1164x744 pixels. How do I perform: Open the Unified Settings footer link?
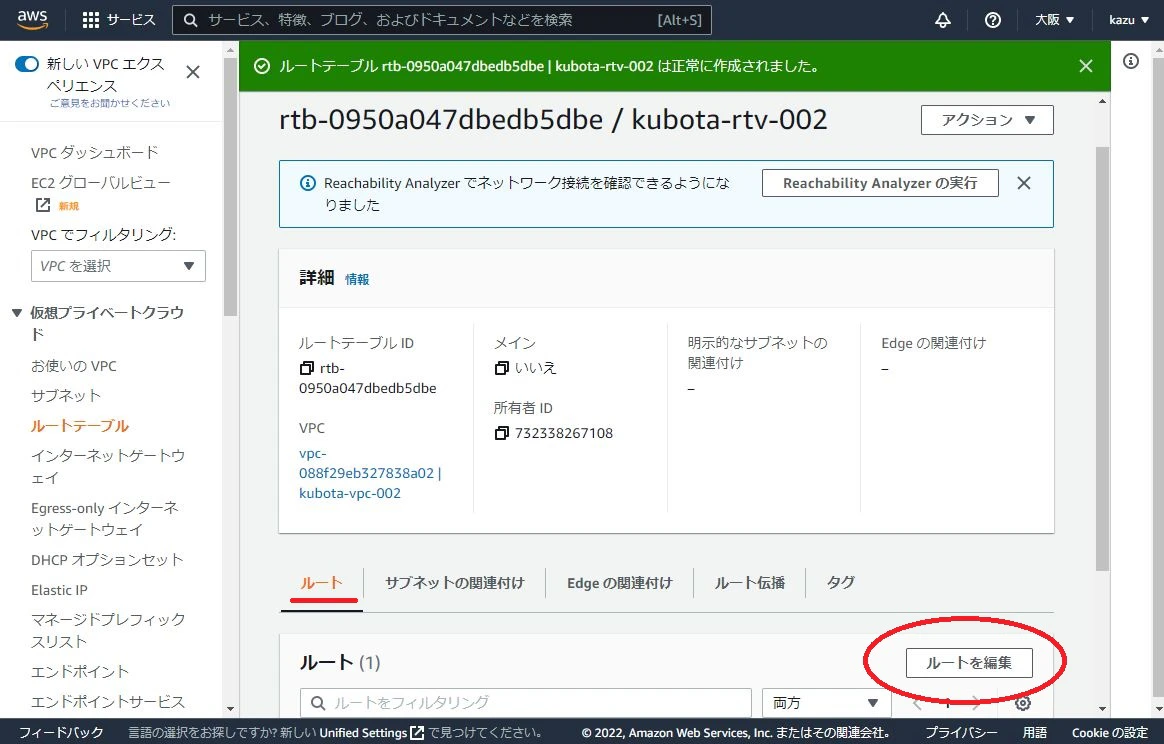click(371, 732)
